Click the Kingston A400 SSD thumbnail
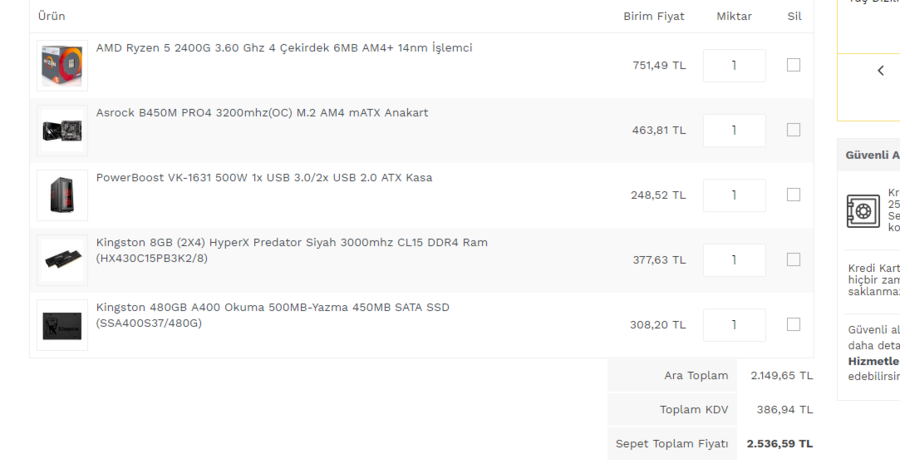The height and width of the screenshot is (469, 900). [62, 325]
